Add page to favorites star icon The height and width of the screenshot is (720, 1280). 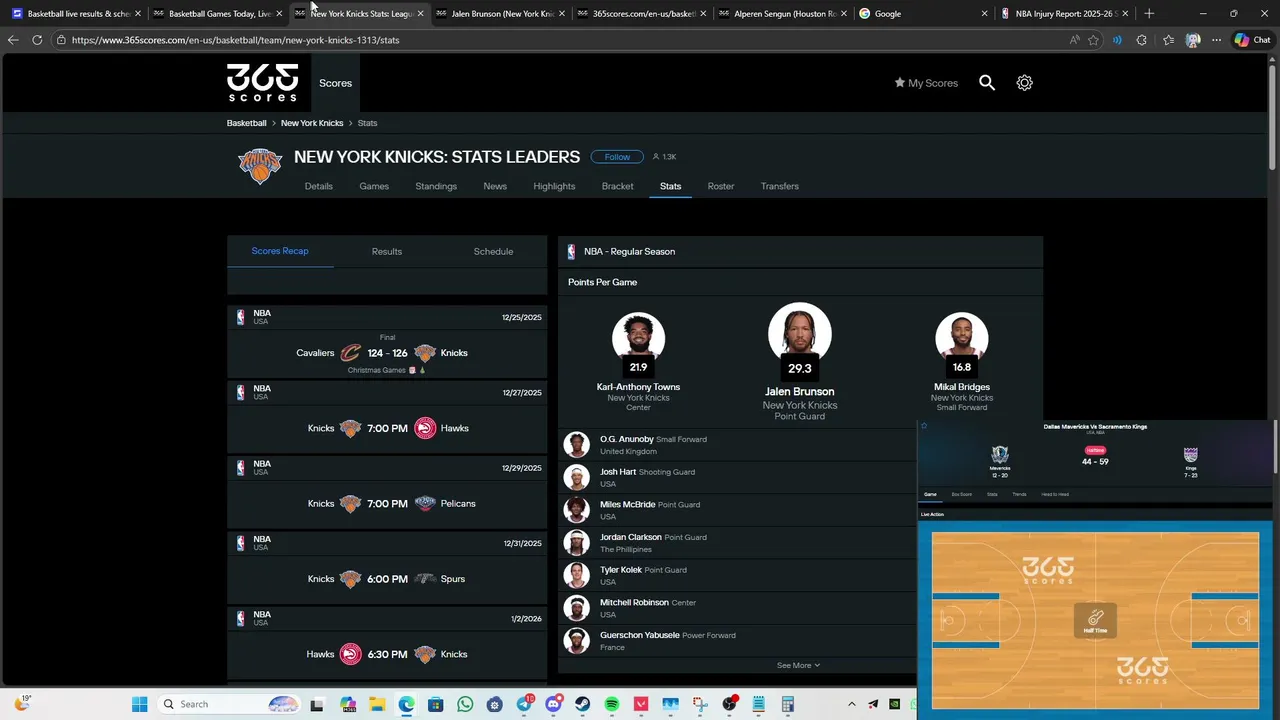[1093, 40]
